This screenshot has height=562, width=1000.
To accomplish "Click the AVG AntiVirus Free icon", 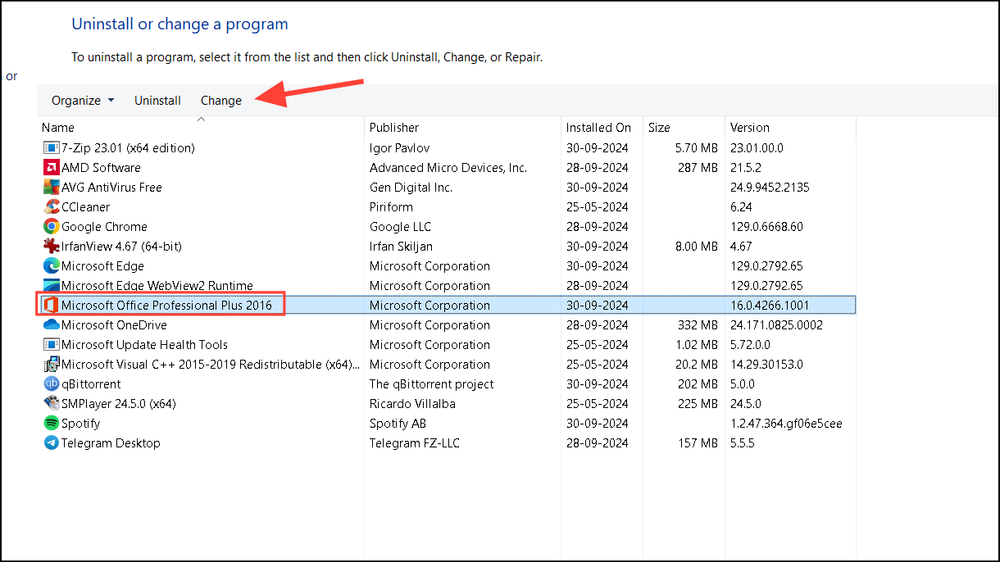I will pos(51,188).
